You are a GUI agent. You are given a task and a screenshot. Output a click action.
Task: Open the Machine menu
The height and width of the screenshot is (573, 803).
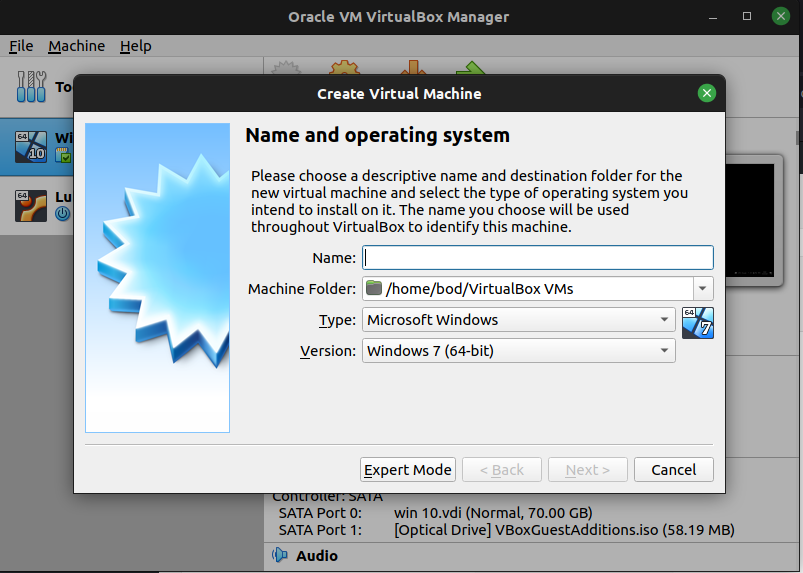coord(76,46)
